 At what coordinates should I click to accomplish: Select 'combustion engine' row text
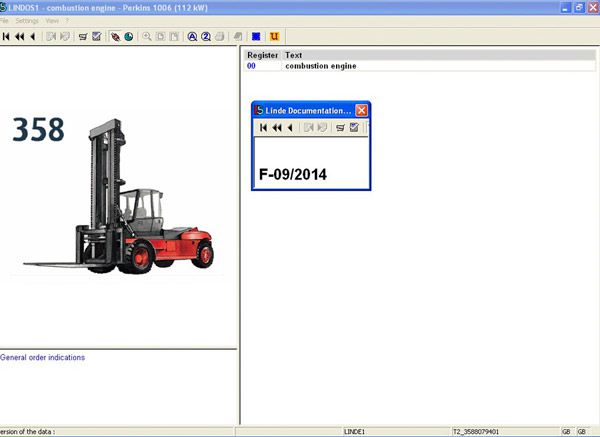point(321,66)
